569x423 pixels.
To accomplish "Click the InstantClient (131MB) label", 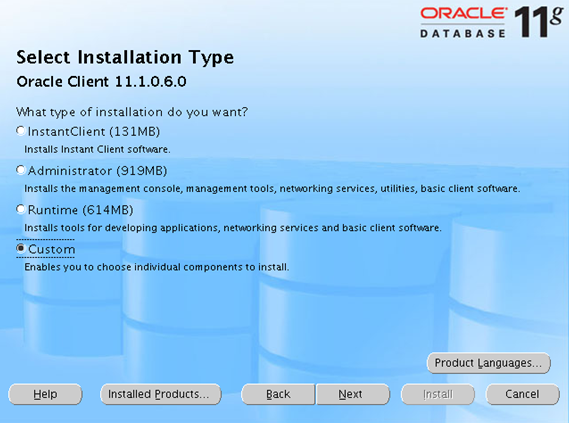I will 94,131.
